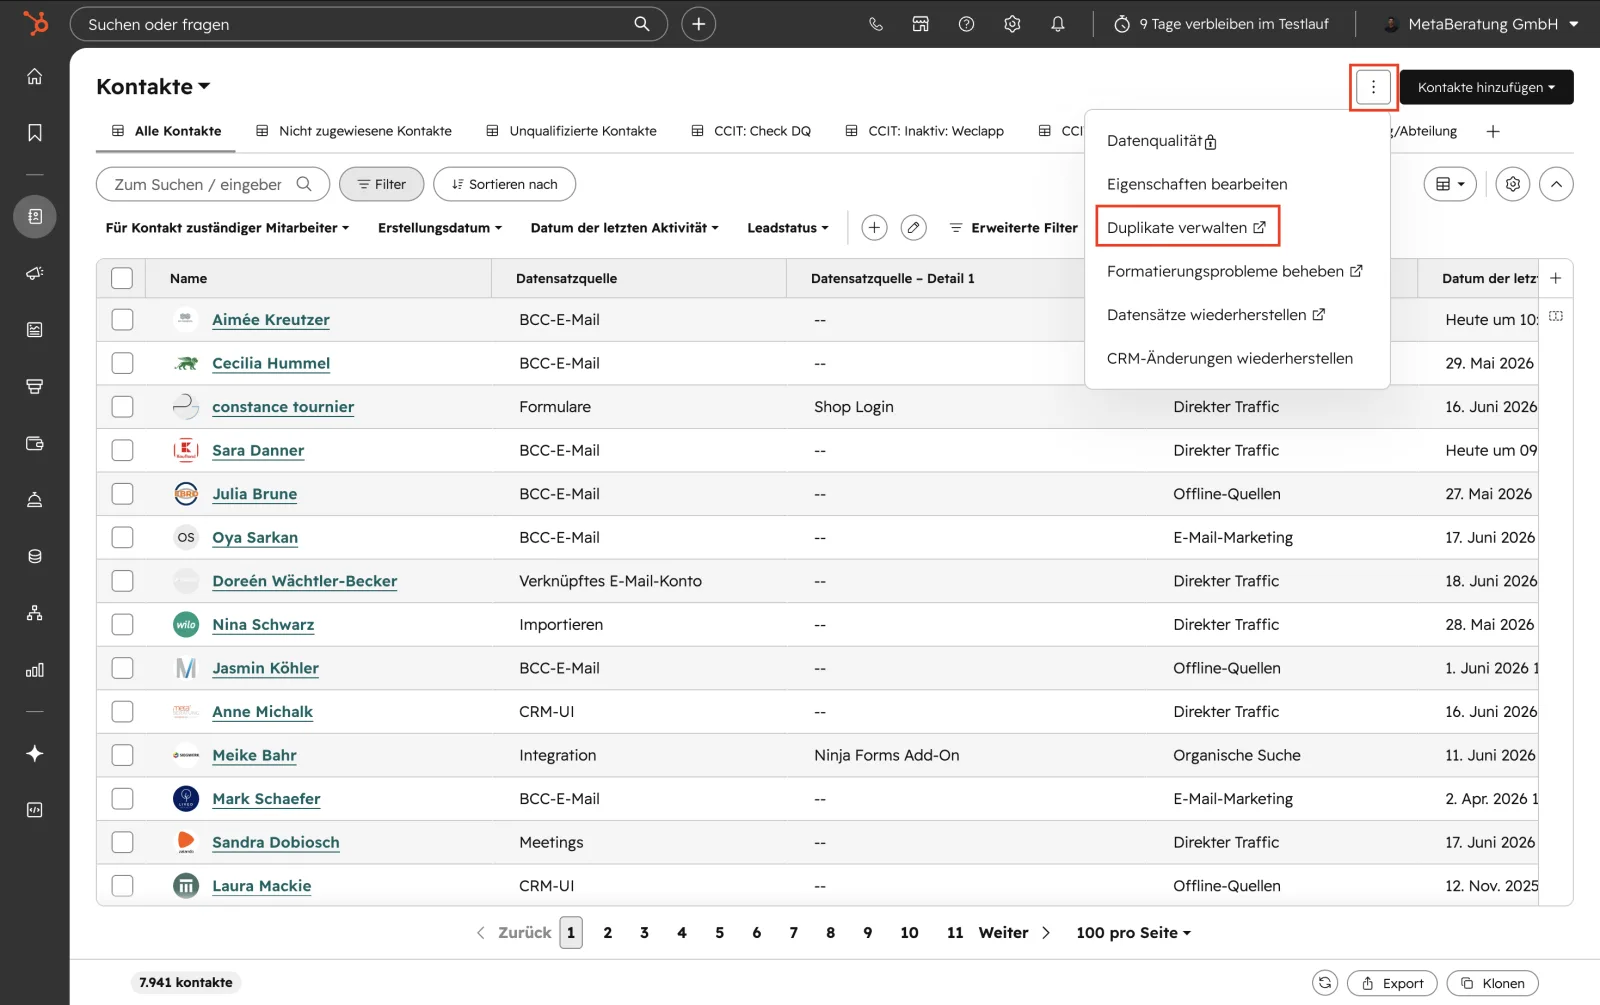Select the checkbox next to Nina Schwarz
1600x1005 pixels.
coord(122,625)
